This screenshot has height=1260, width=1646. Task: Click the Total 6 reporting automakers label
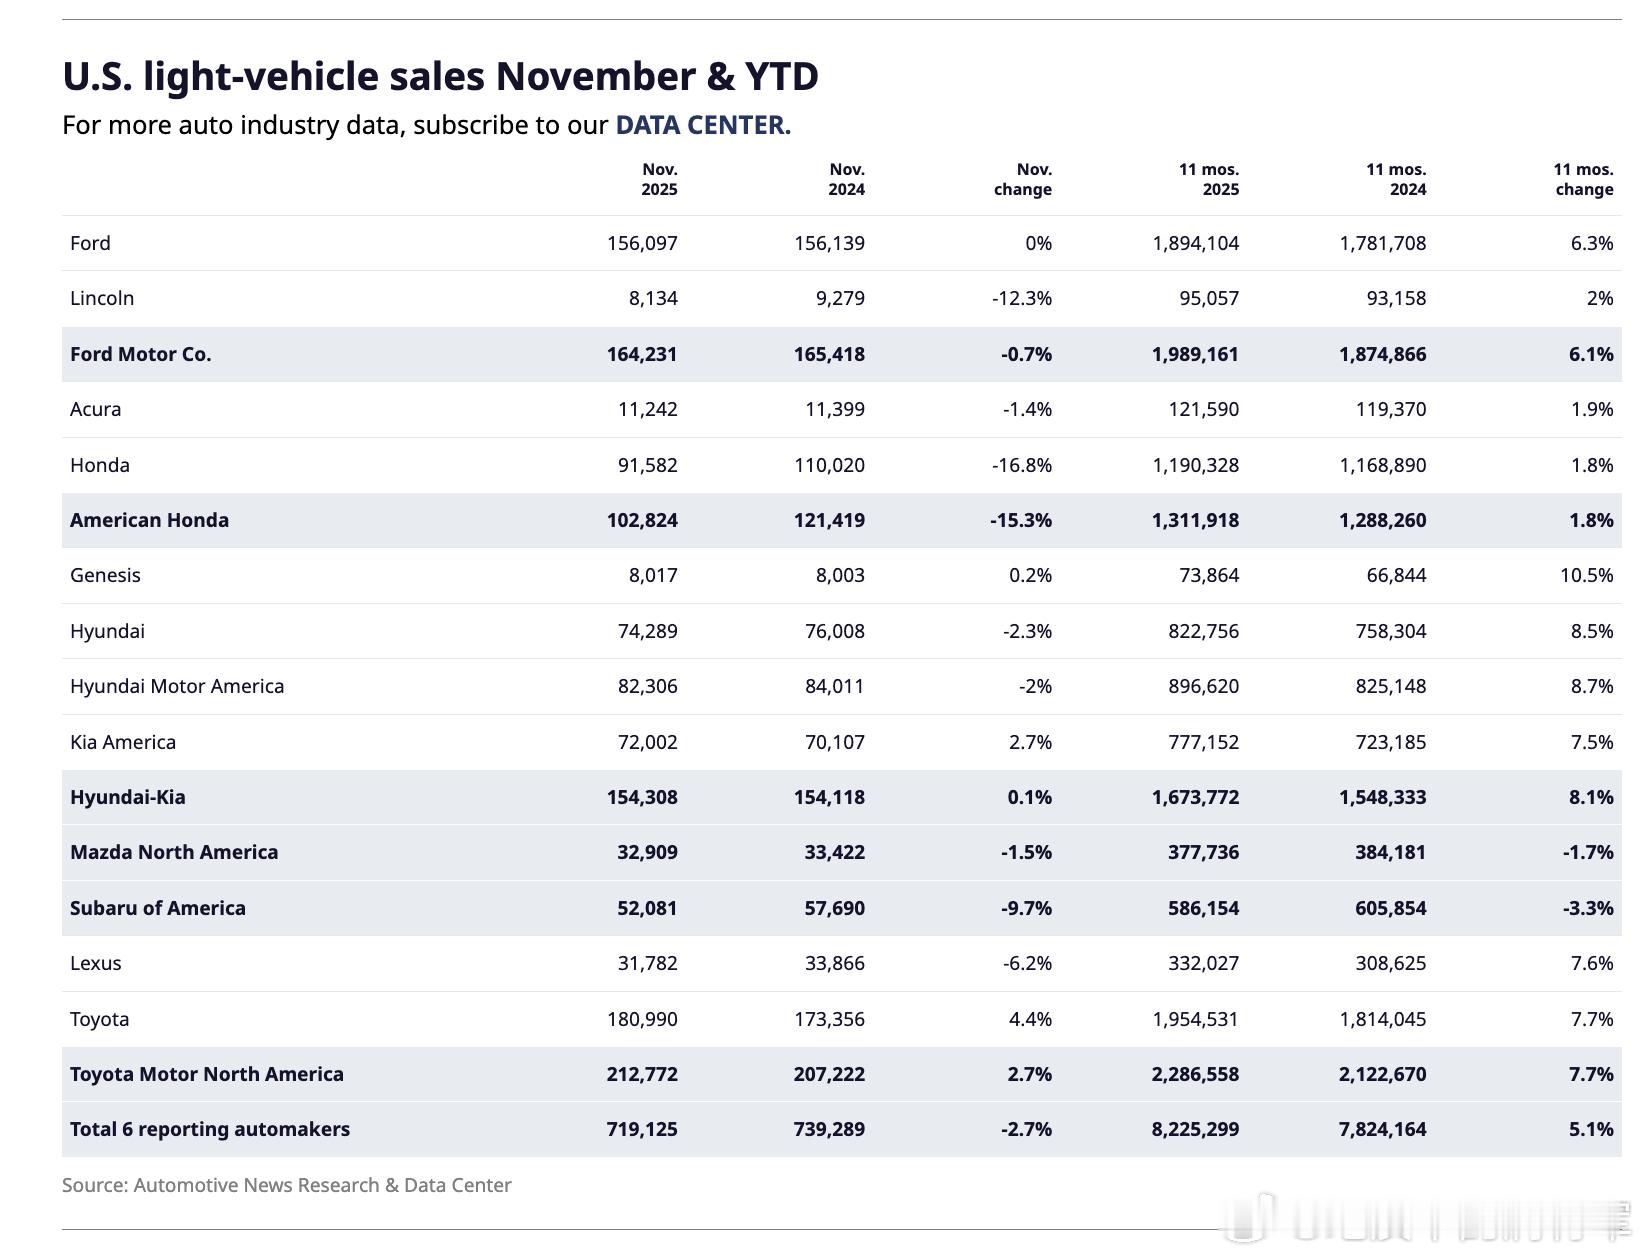click(x=210, y=1129)
